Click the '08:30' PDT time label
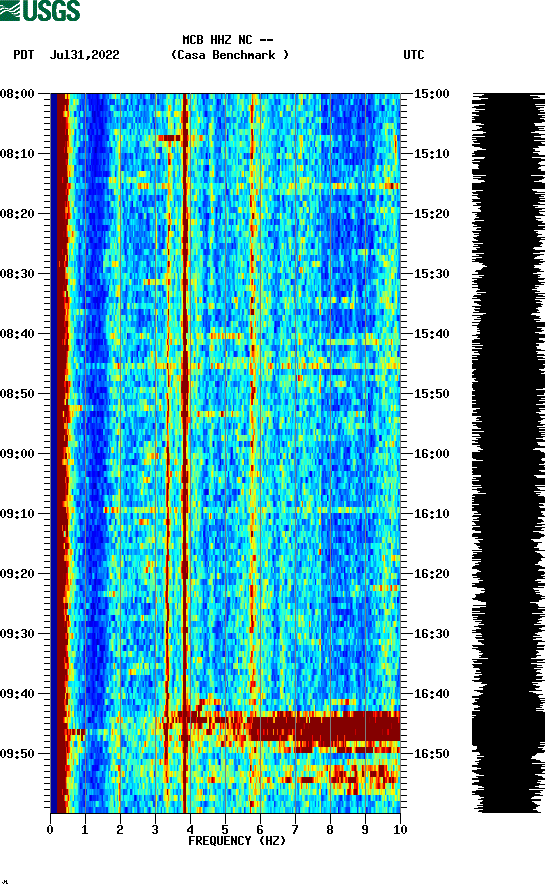 coord(18,273)
